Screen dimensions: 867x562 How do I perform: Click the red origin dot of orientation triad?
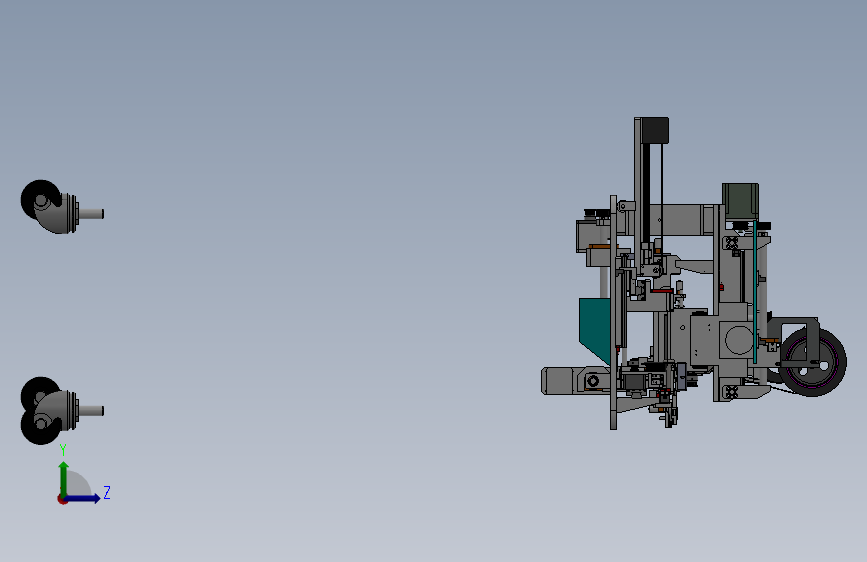tap(62, 499)
